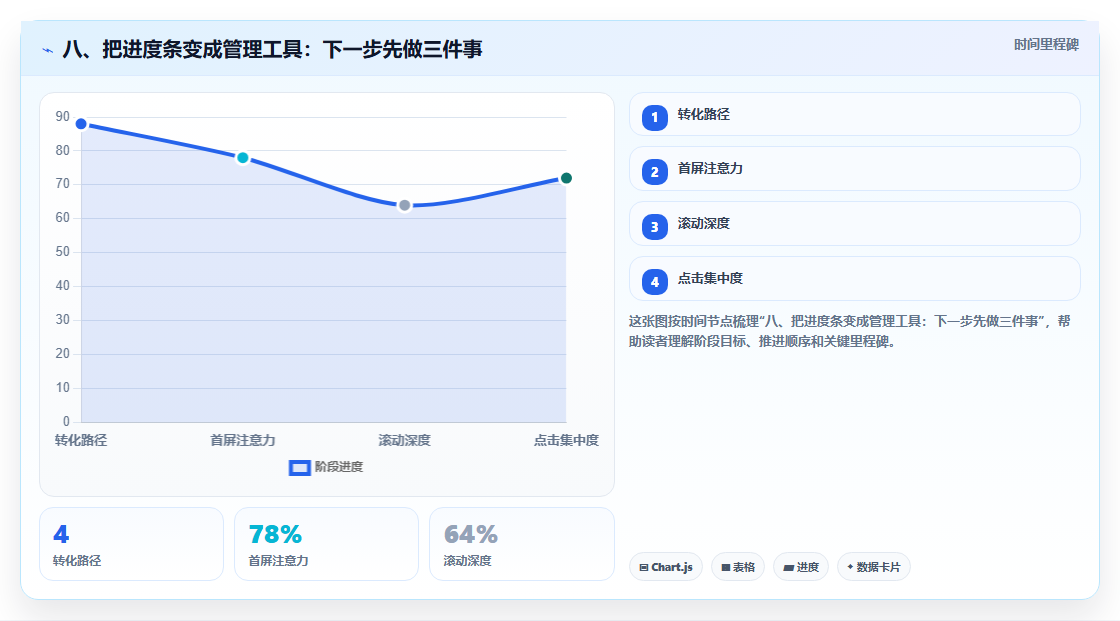Click the lightning icon beside the heading
Viewport: 1120px width, 621px height.
(x=47, y=50)
